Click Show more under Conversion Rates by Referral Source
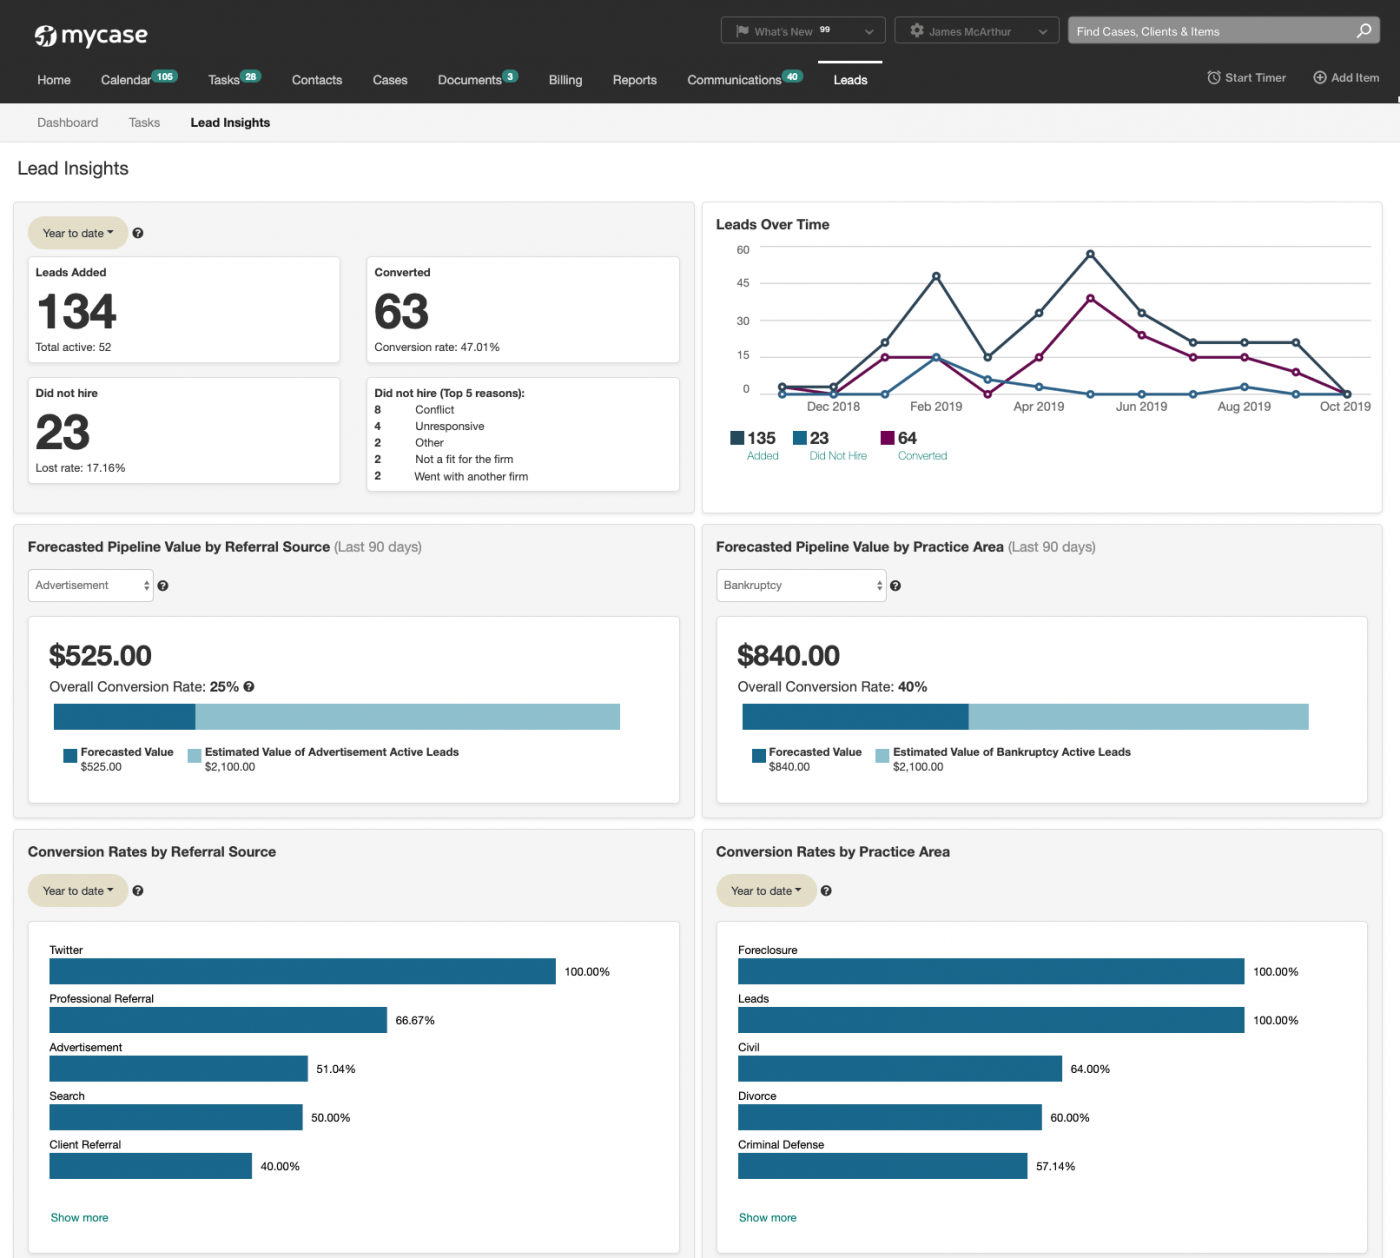The height and width of the screenshot is (1258, 1400). [x=79, y=1217]
